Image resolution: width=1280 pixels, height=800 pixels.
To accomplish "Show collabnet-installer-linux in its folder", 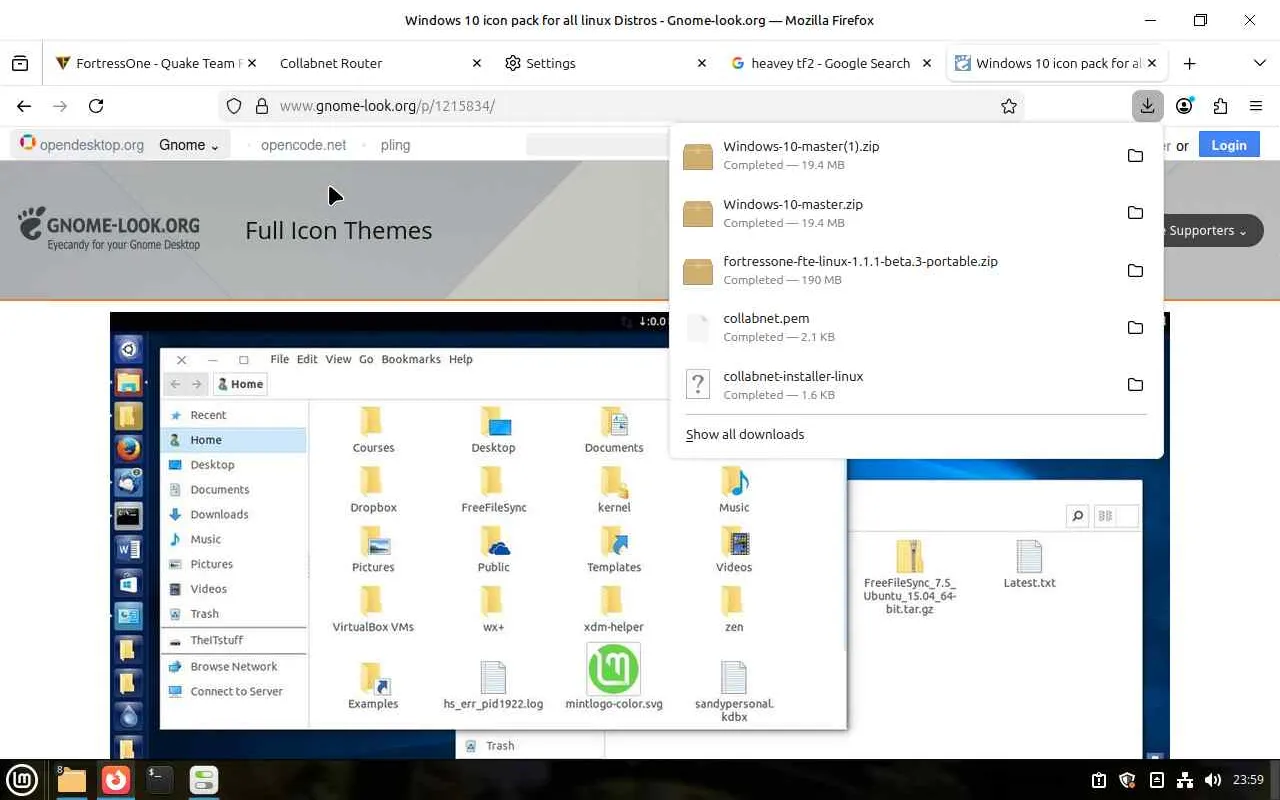I will pyautogui.click(x=1135, y=385).
